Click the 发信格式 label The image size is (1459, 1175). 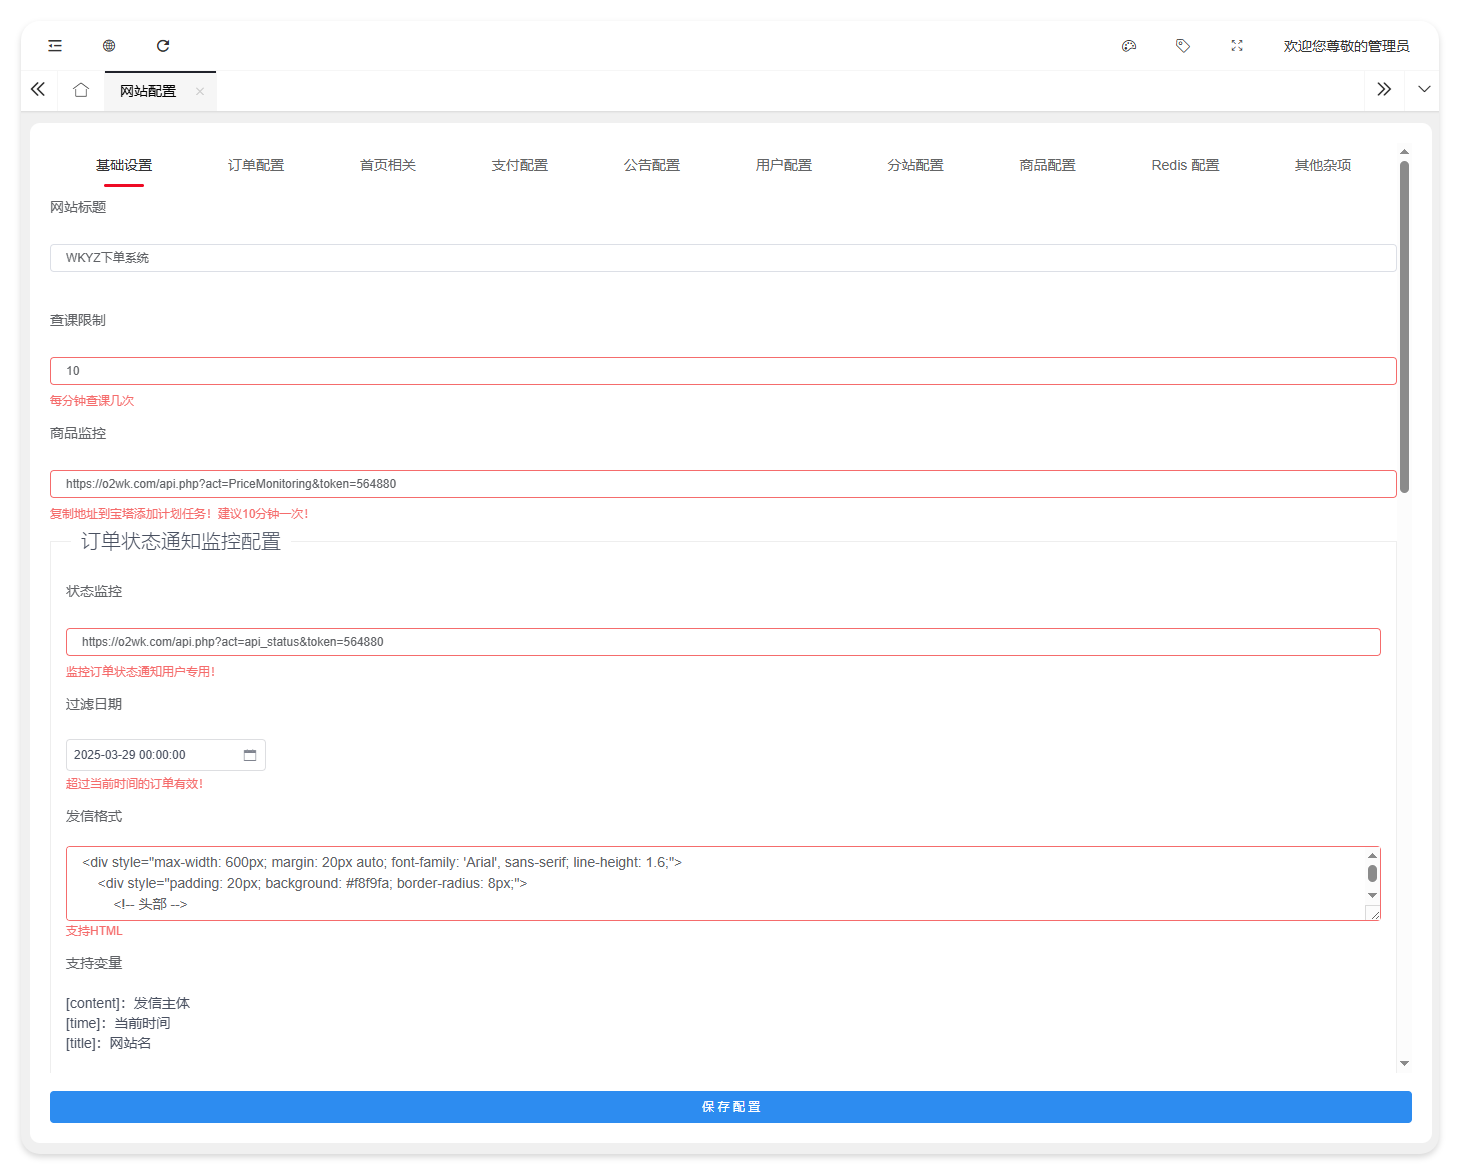coord(94,816)
